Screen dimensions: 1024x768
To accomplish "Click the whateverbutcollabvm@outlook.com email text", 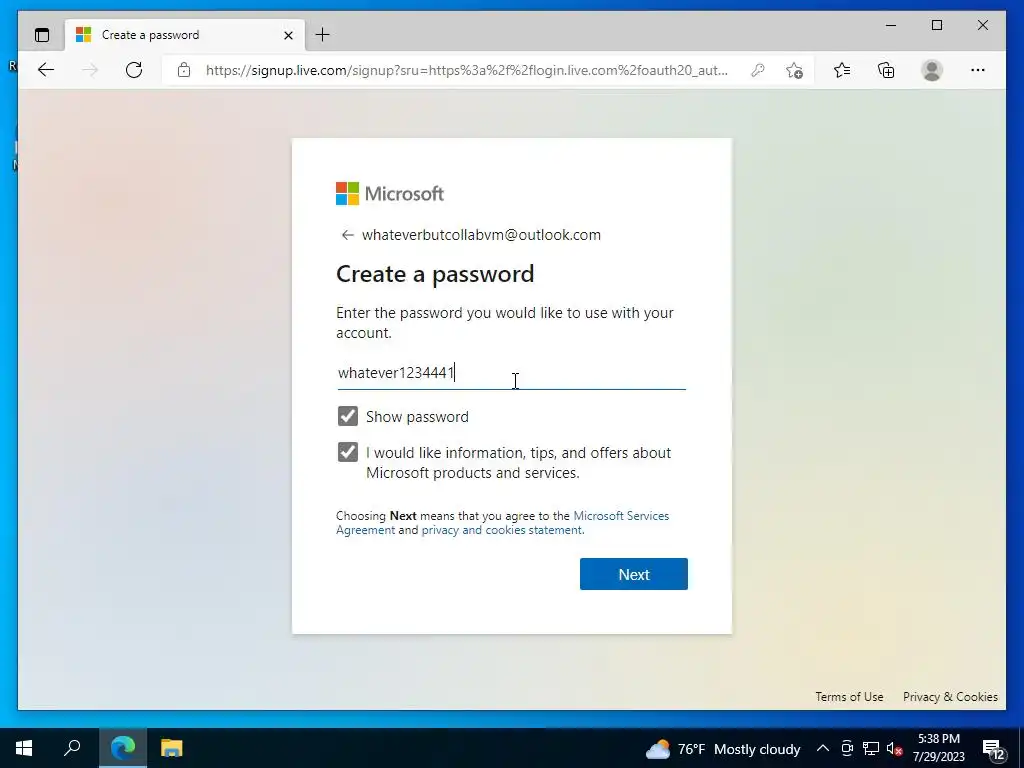I will 481,235.
